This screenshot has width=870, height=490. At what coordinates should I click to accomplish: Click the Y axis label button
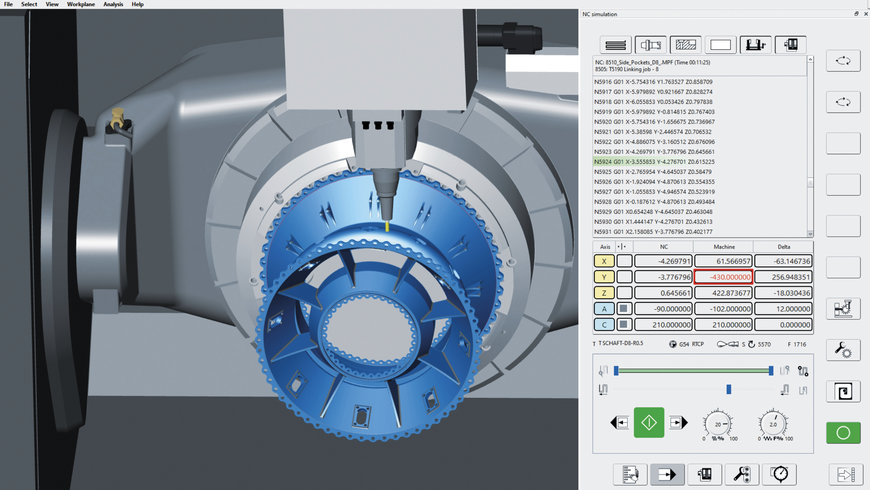[x=604, y=277]
